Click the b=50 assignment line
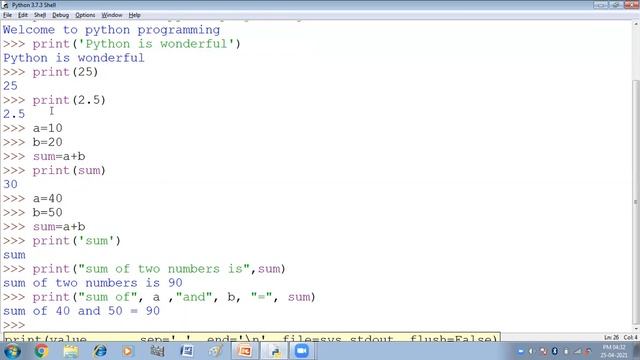This screenshot has height=360, width=640. pyautogui.click(x=48, y=213)
